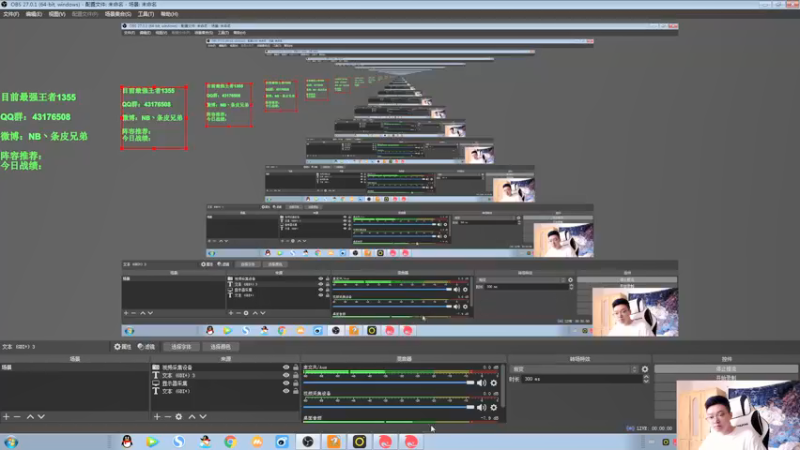800x450 pixels.
Task: Click the 视频采集设备 mixer volume slider handle
Action: point(470,407)
